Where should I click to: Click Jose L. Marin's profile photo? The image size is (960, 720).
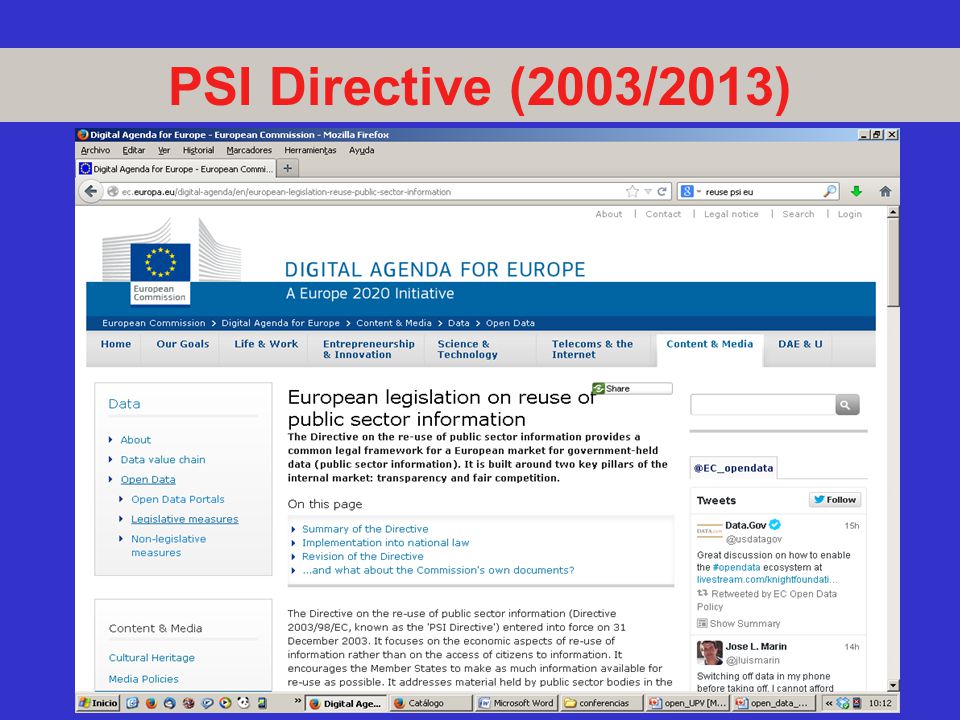(710, 653)
